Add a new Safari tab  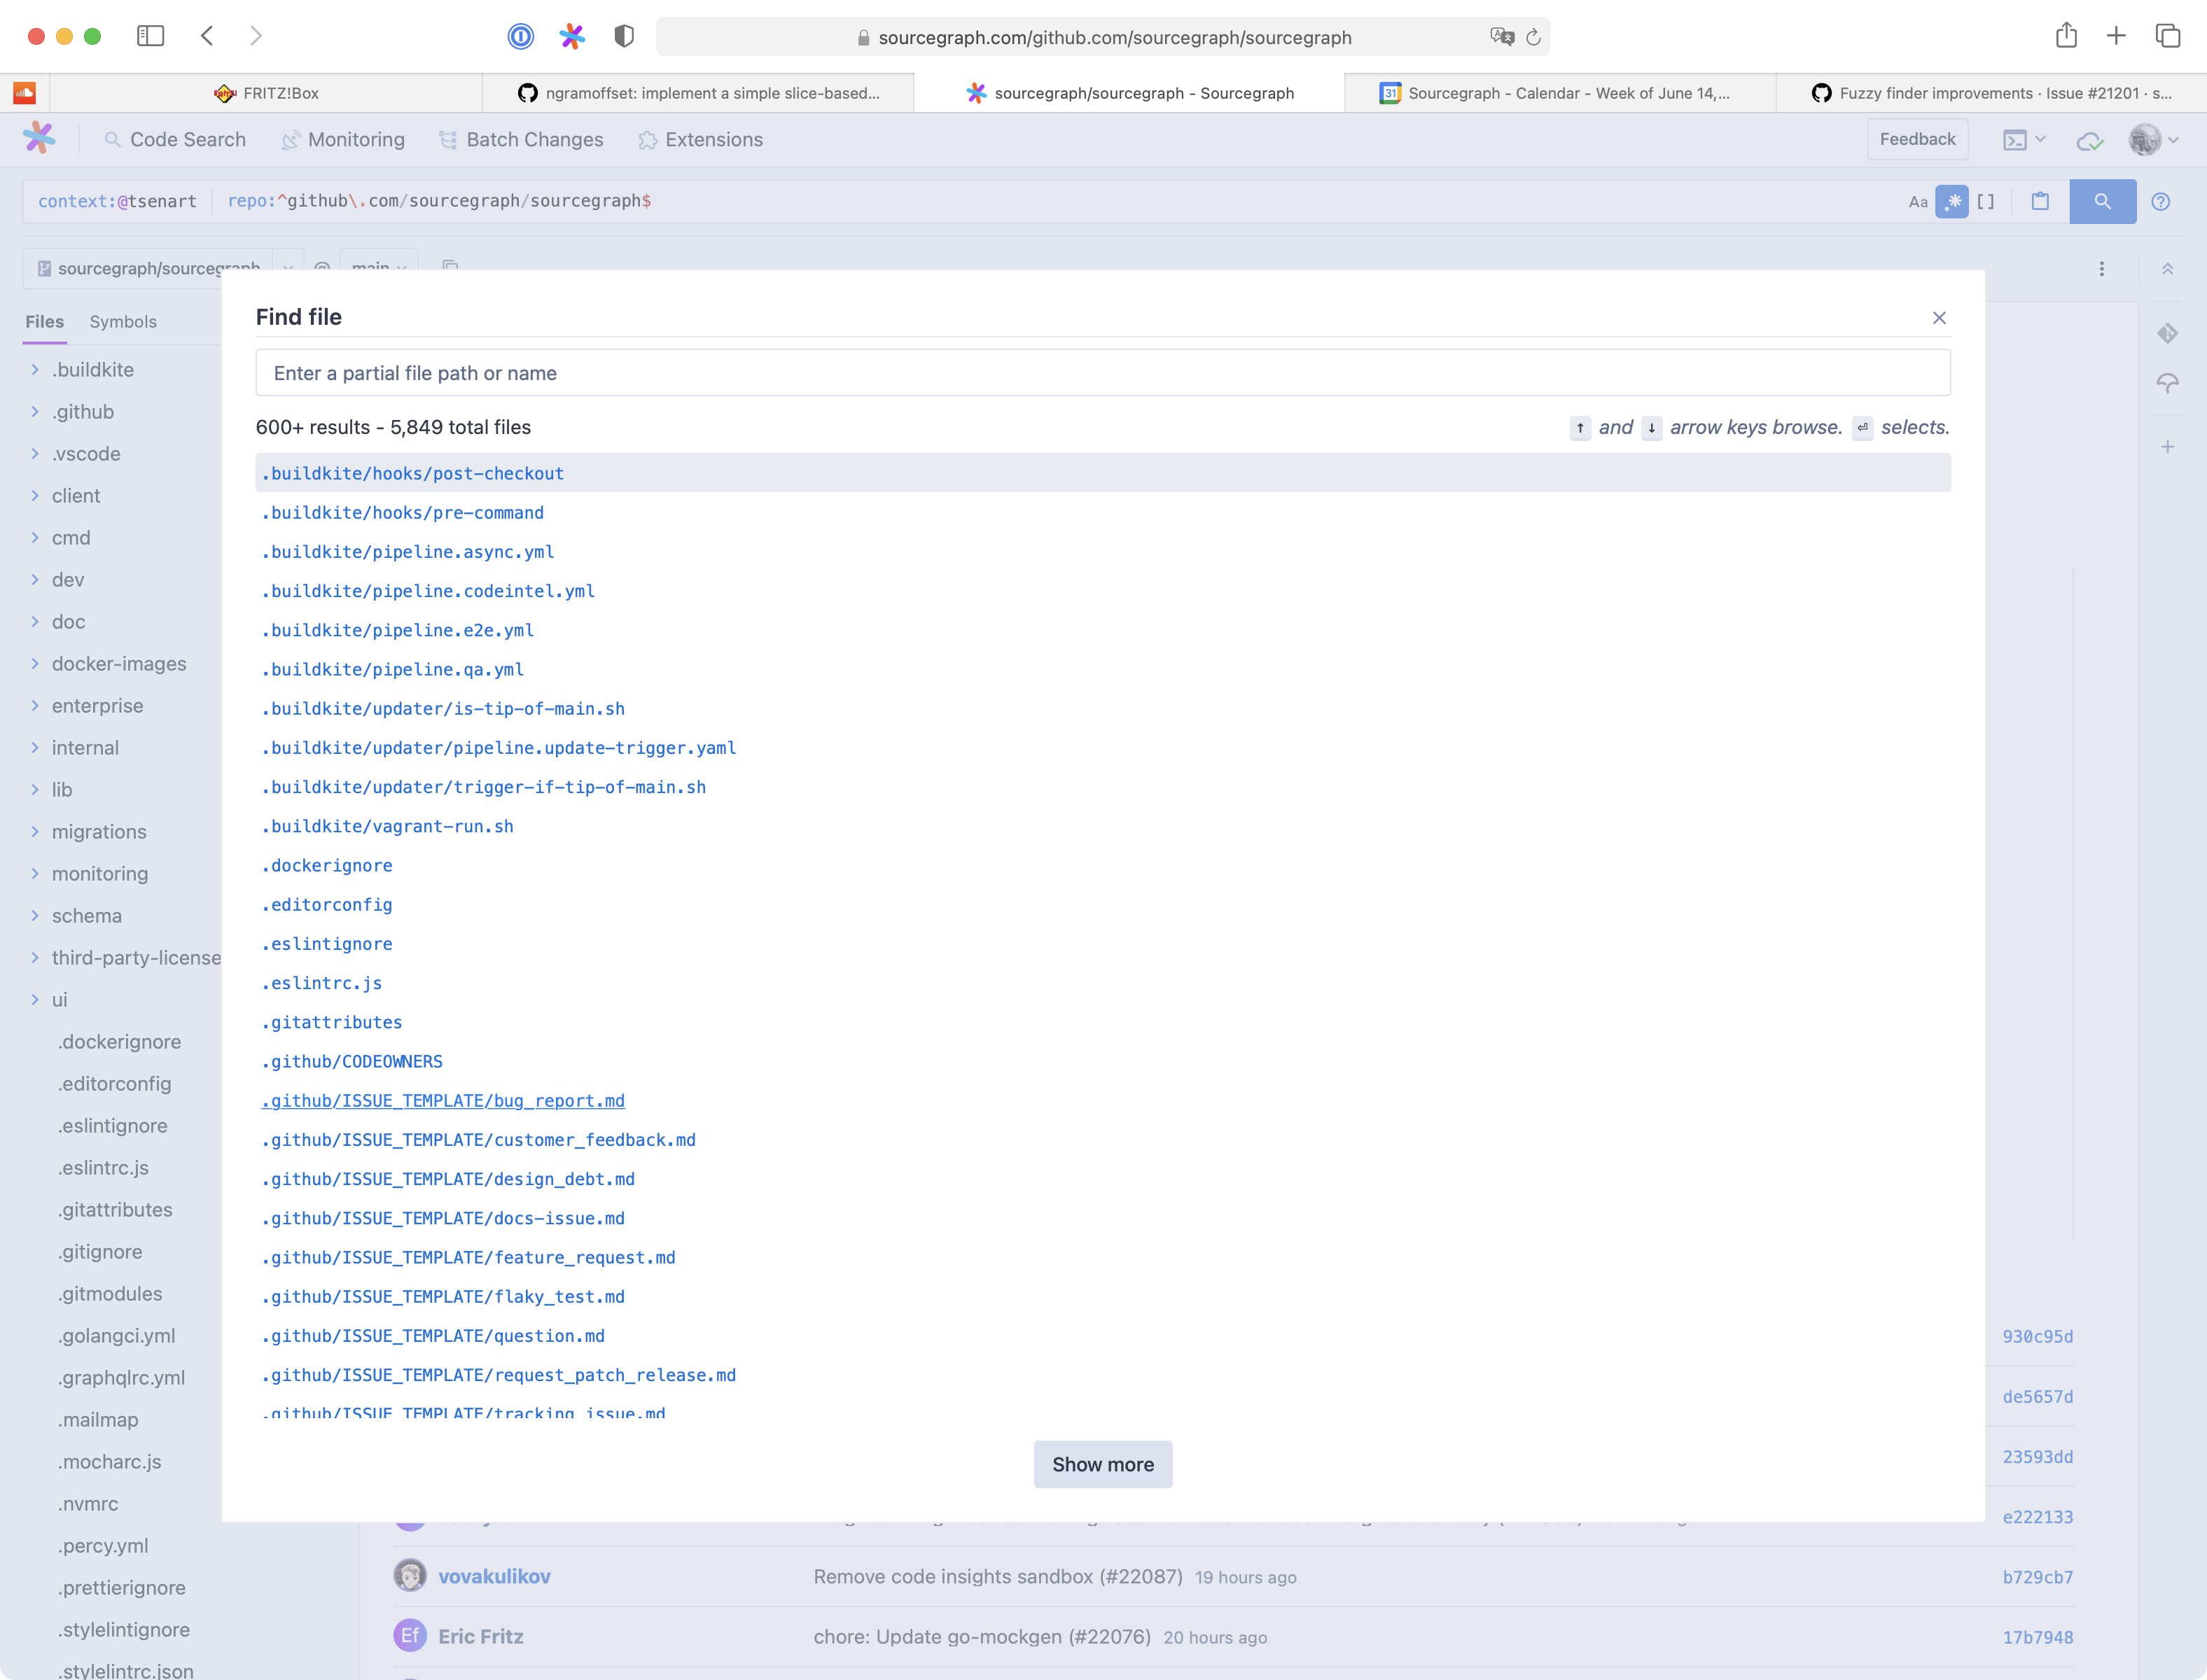[2116, 36]
